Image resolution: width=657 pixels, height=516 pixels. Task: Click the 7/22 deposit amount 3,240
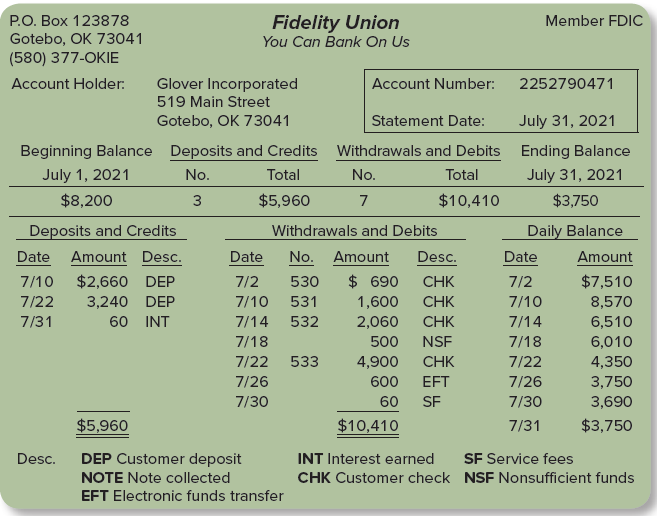pyautogui.click(x=107, y=301)
